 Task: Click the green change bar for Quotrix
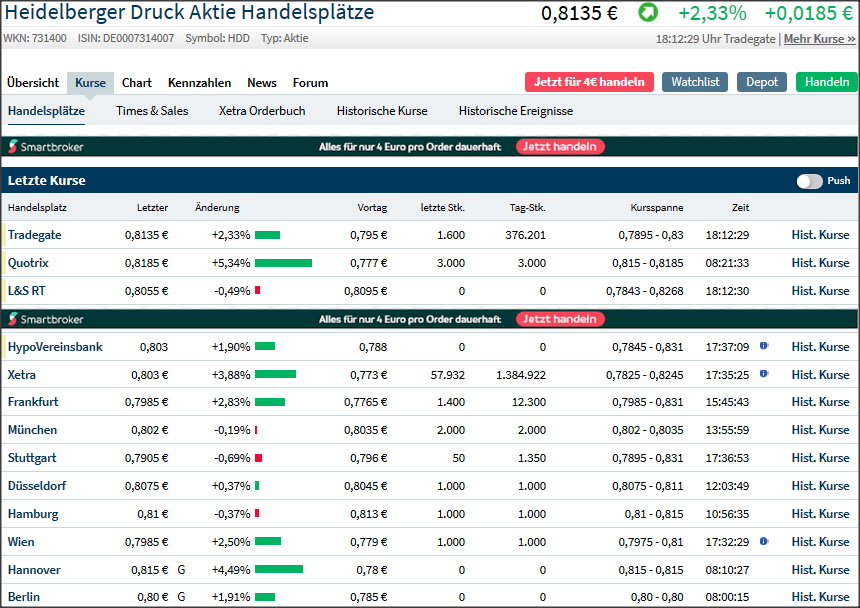click(x=283, y=263)
